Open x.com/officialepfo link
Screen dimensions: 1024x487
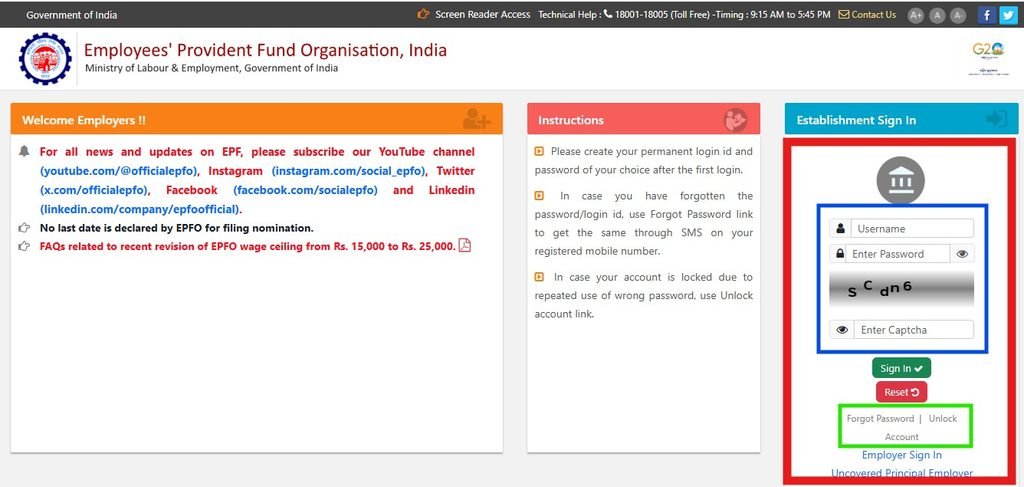95,190
